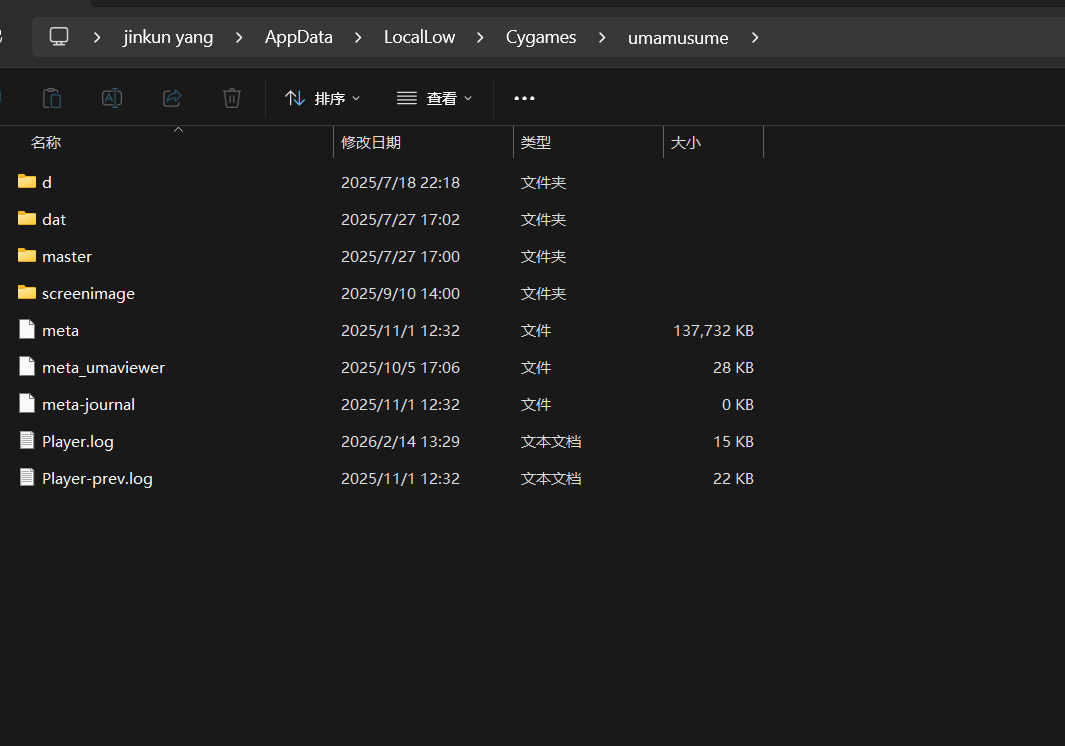Click the Rename toolbar icon

point(112,98)
